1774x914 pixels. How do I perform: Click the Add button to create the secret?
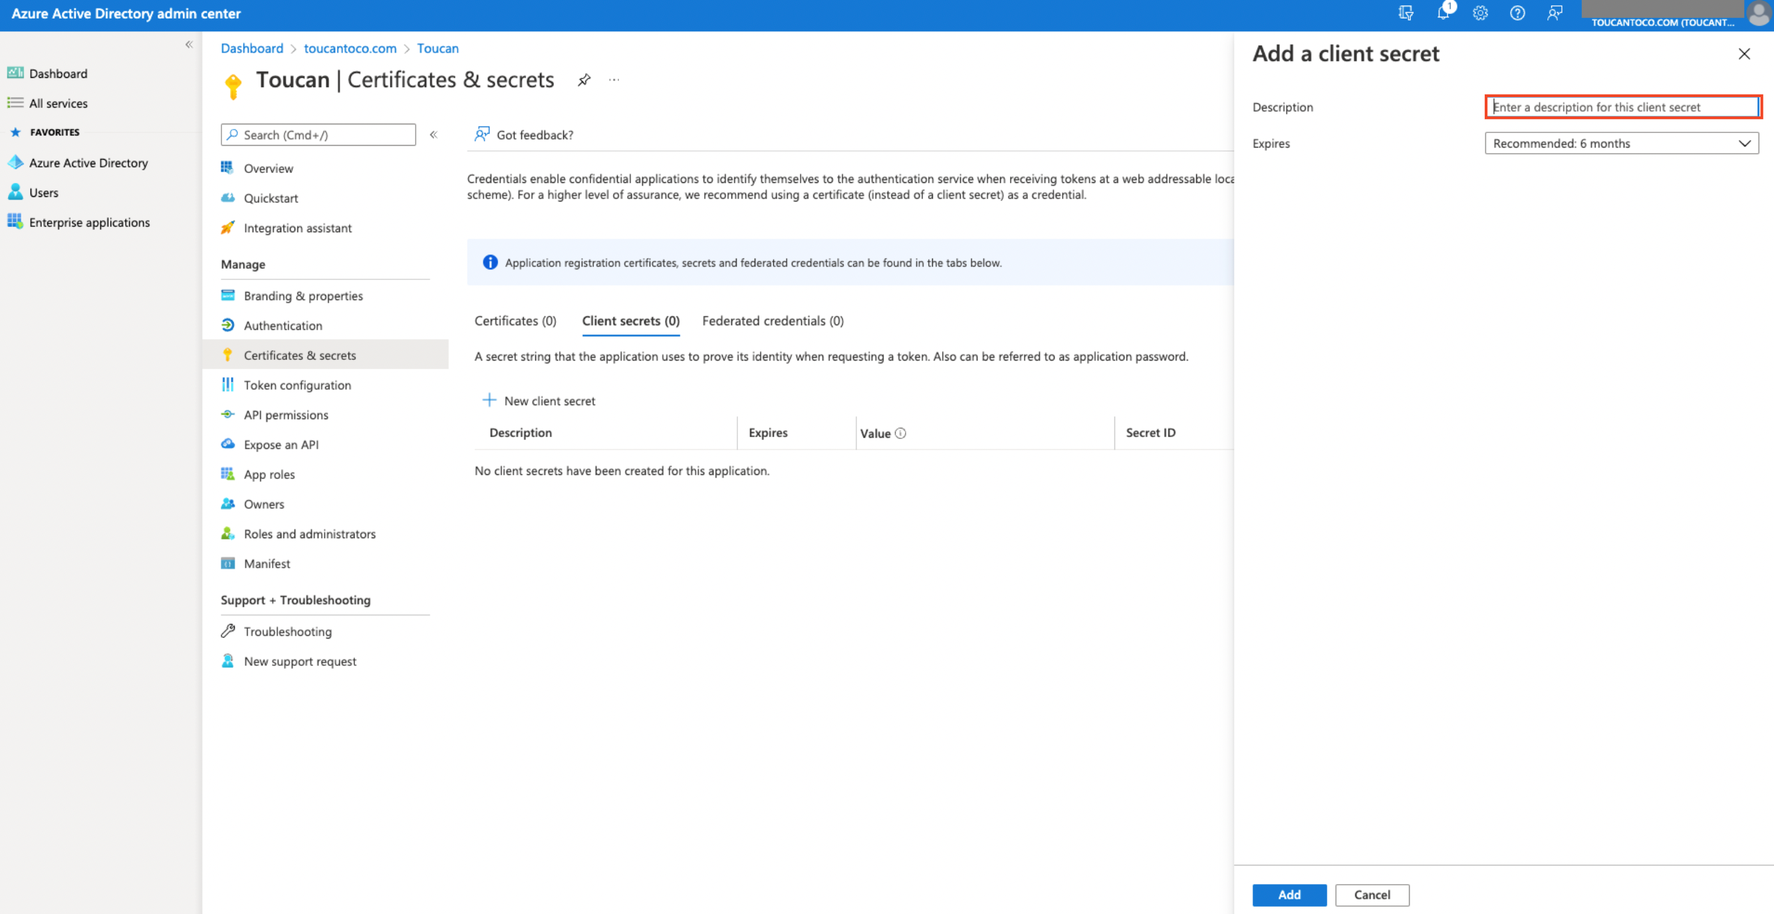[1289, 895]
